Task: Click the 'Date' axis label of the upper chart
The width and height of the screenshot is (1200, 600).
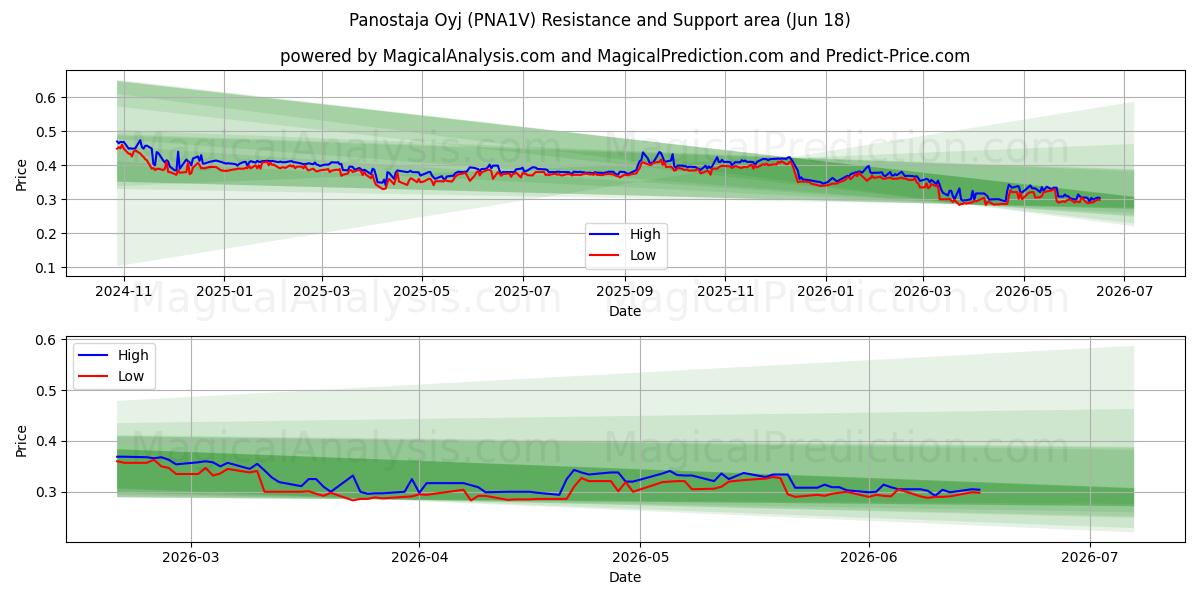Action: click(x=625, y=312)
